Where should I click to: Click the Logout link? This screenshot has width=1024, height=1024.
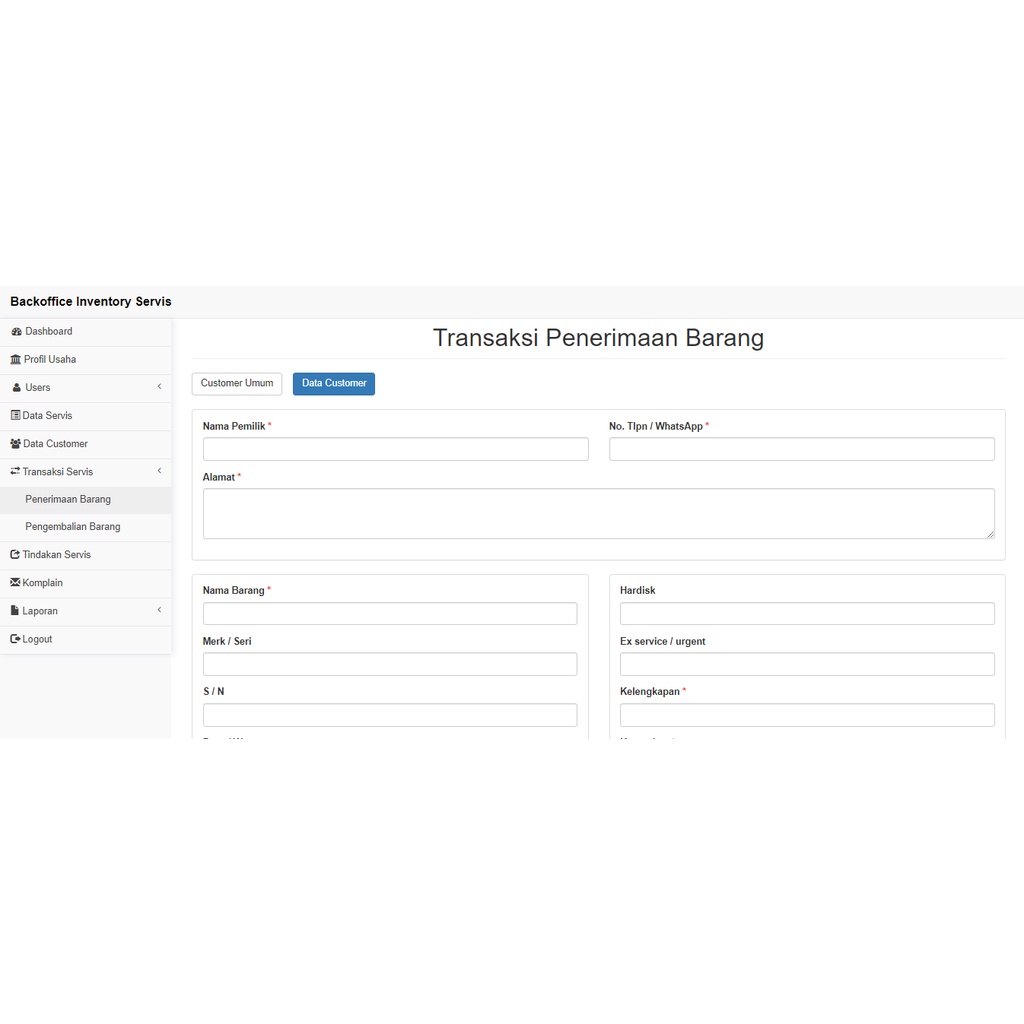coord(86,639)
